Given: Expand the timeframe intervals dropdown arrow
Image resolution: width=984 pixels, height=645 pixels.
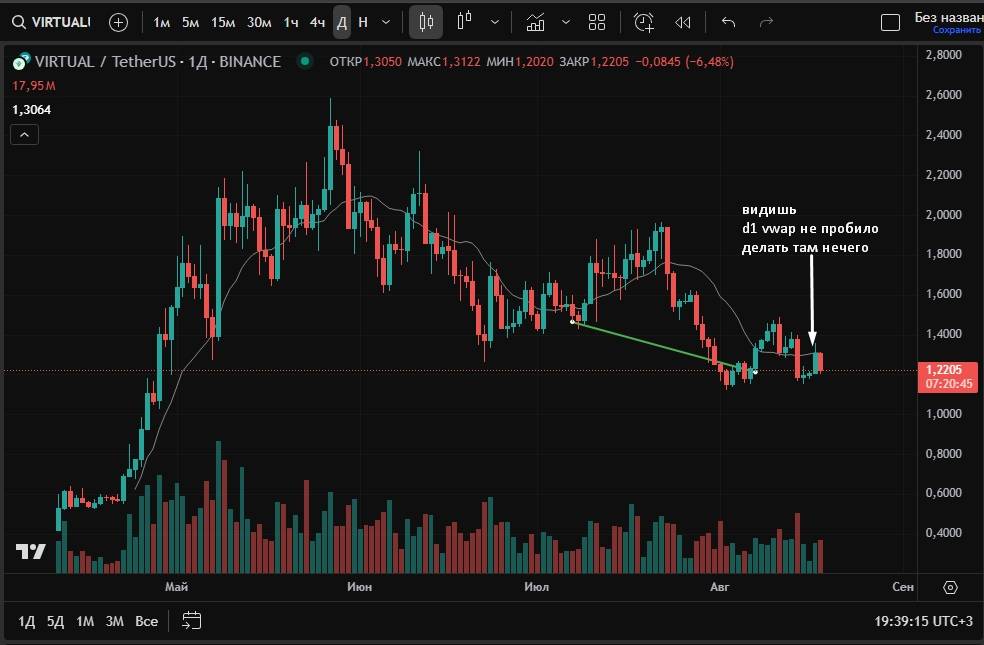Looking at the screenshot, I should coord(386,22).
